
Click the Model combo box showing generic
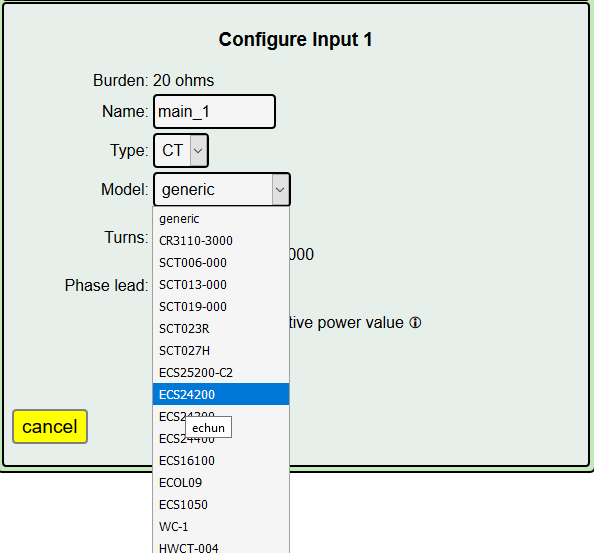(222, 189)
